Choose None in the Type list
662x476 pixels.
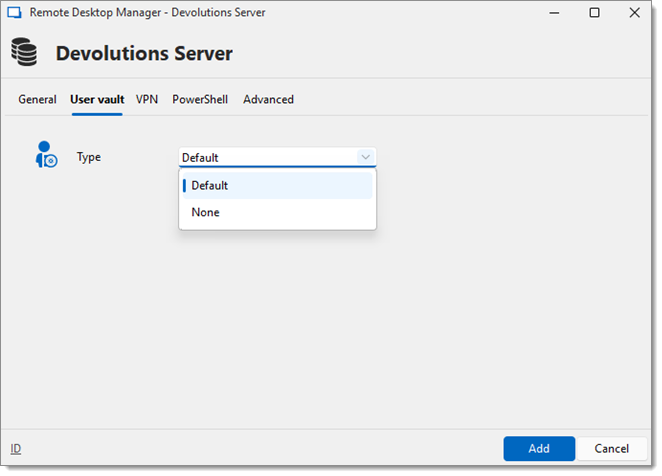pos(277,212)
